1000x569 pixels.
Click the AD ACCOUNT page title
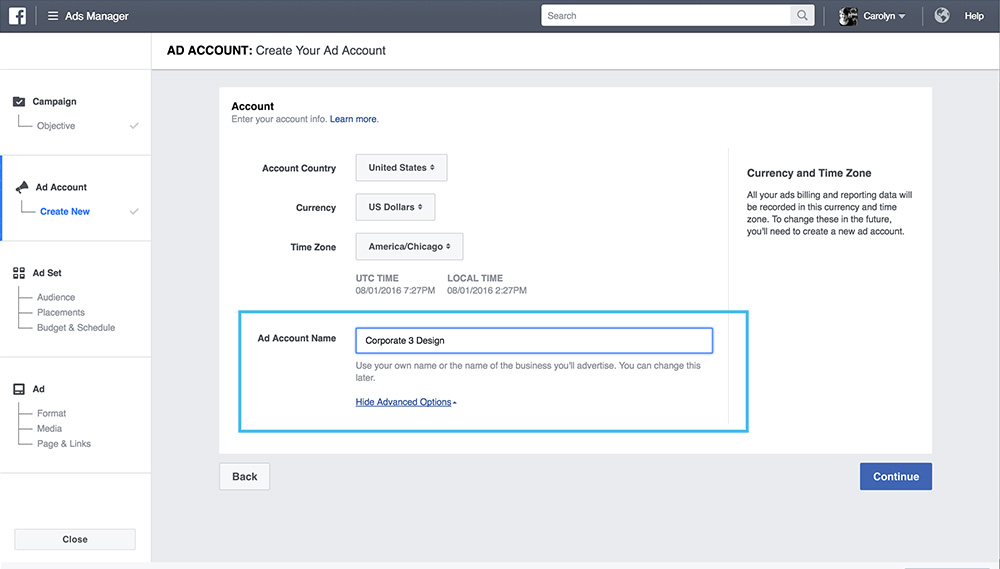pyautogui.click(x=276, y=50)
